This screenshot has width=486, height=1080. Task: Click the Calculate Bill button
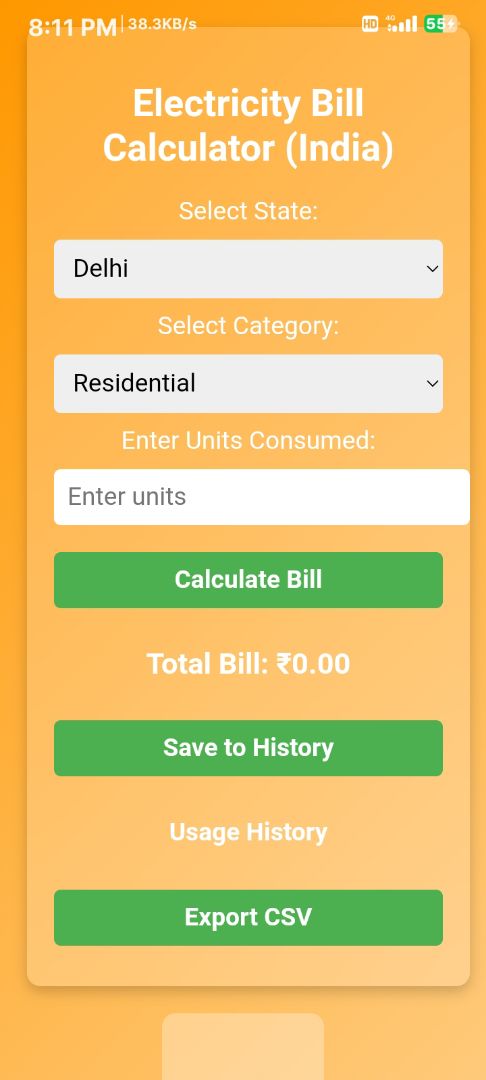[x=248, y=580]
